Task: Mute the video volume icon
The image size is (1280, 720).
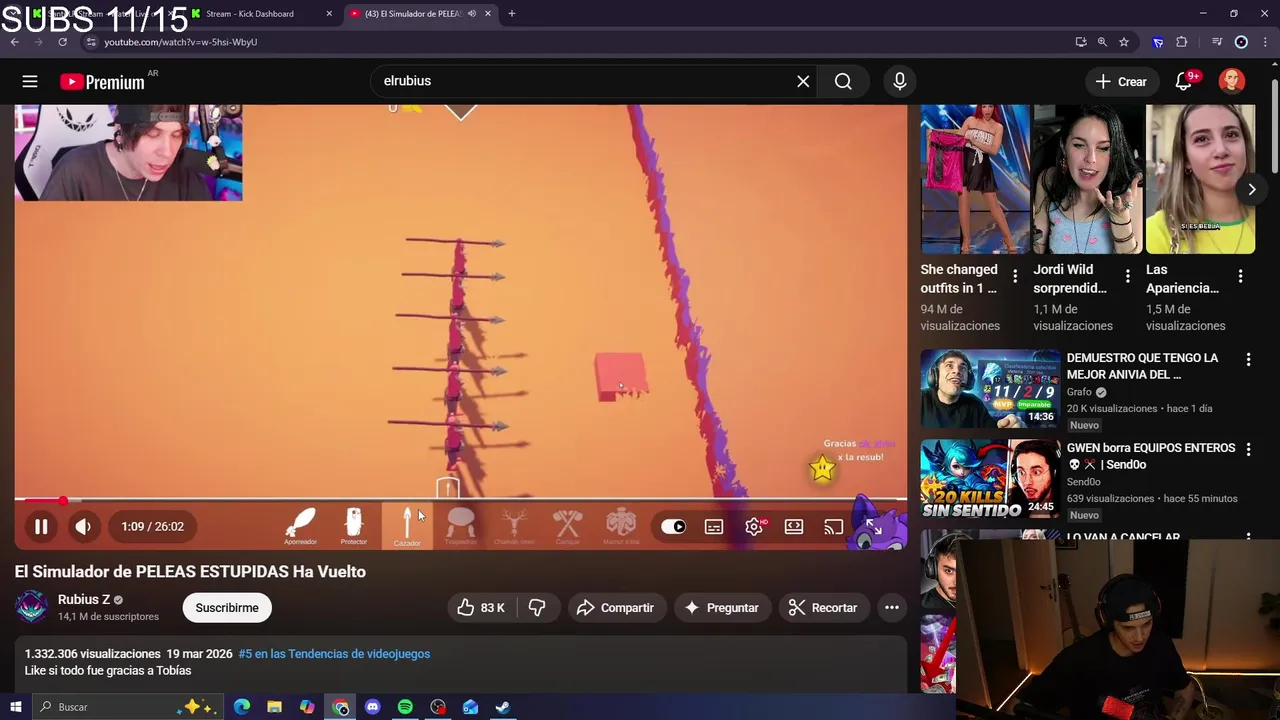Action: (x=83, y=526)
